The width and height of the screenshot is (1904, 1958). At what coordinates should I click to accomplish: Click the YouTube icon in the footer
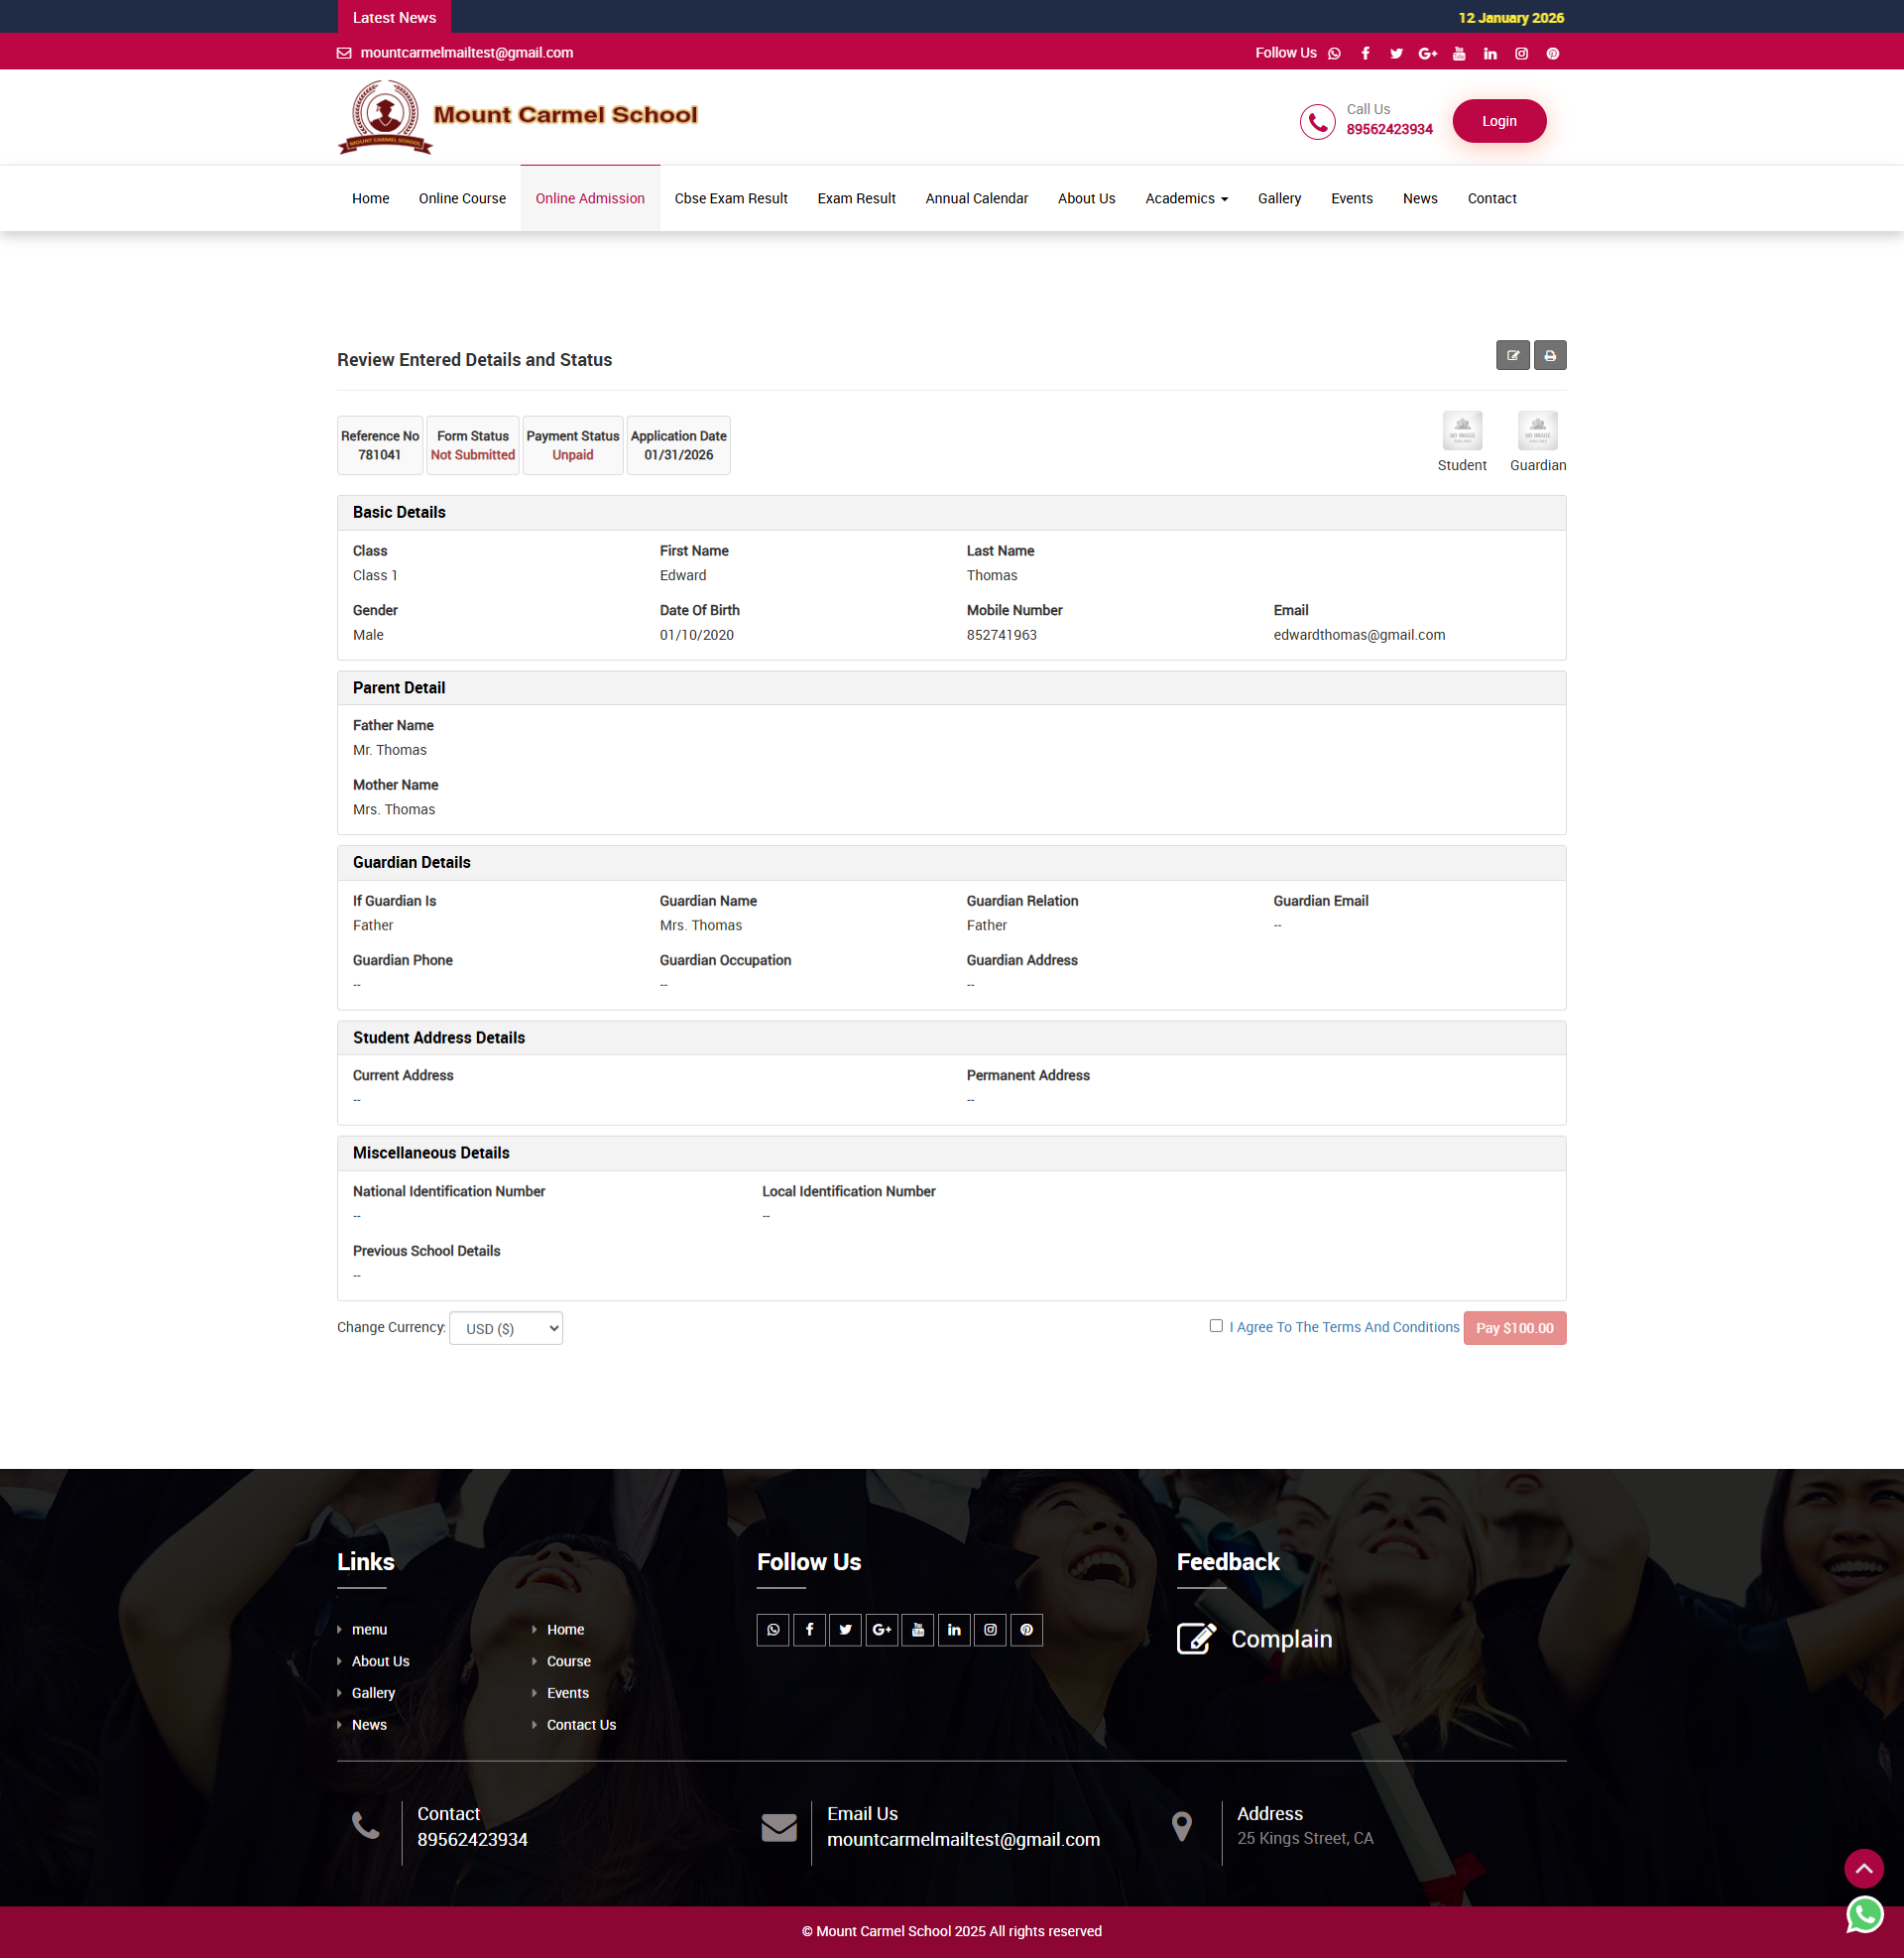[917, 1629]
